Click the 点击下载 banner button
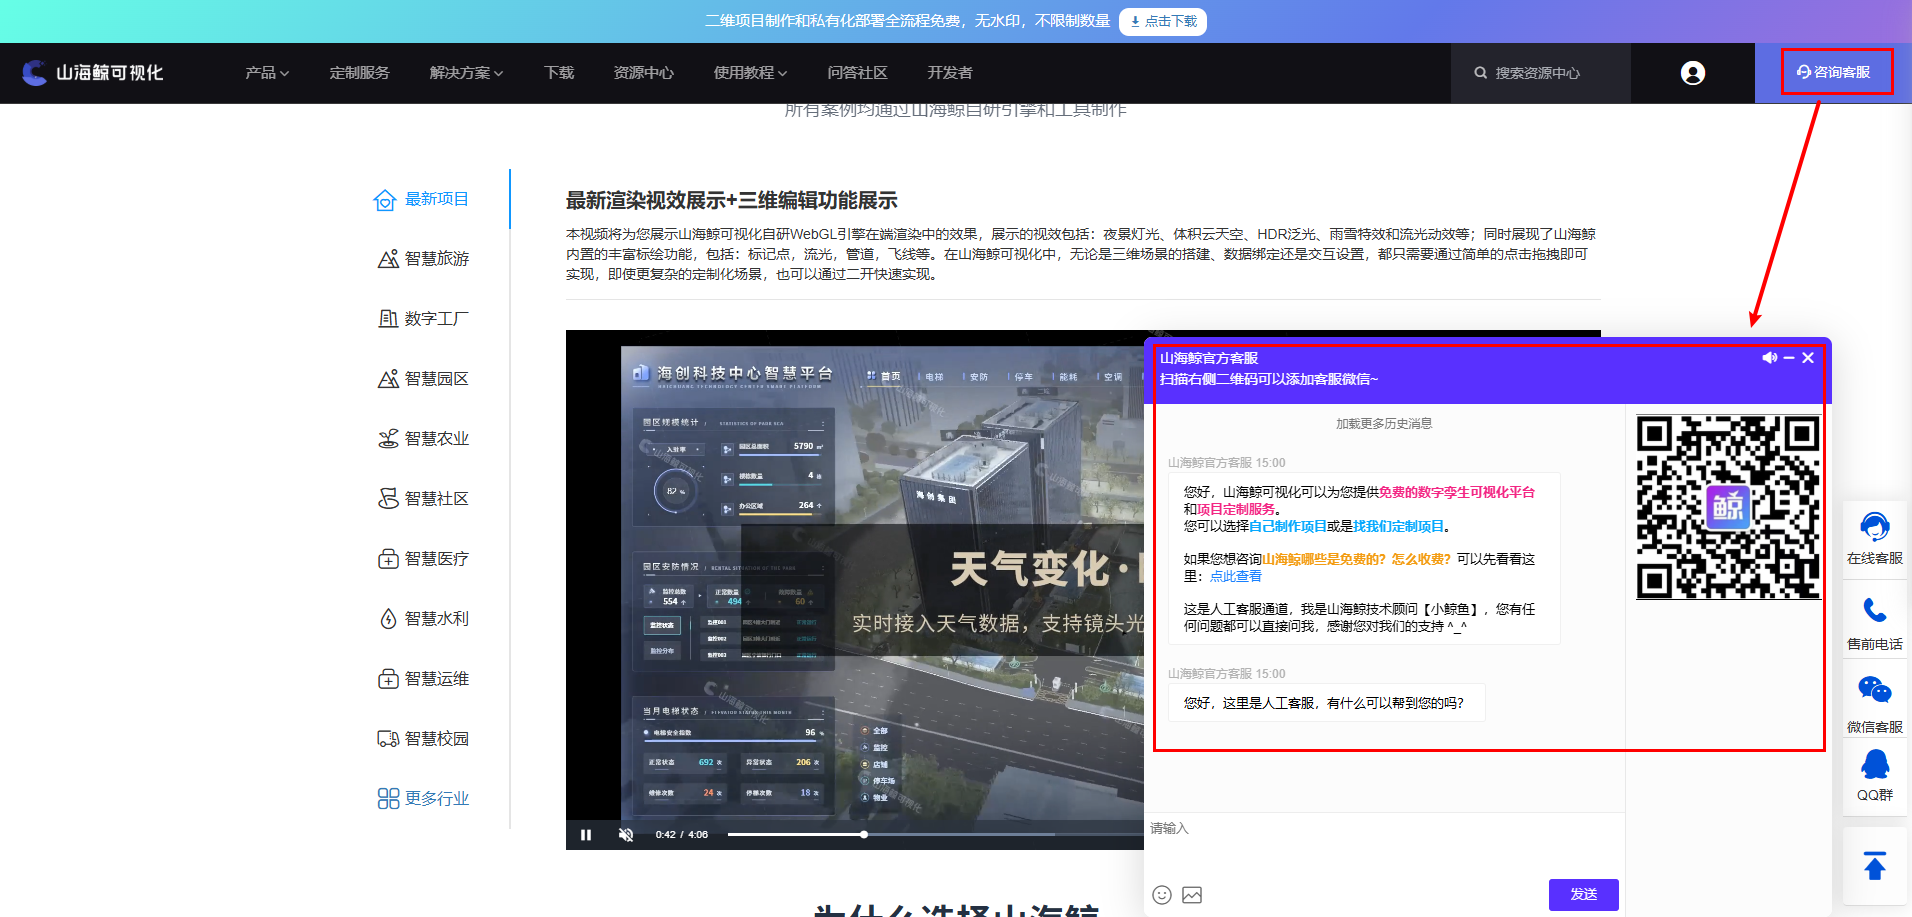 click(1163, 21)
